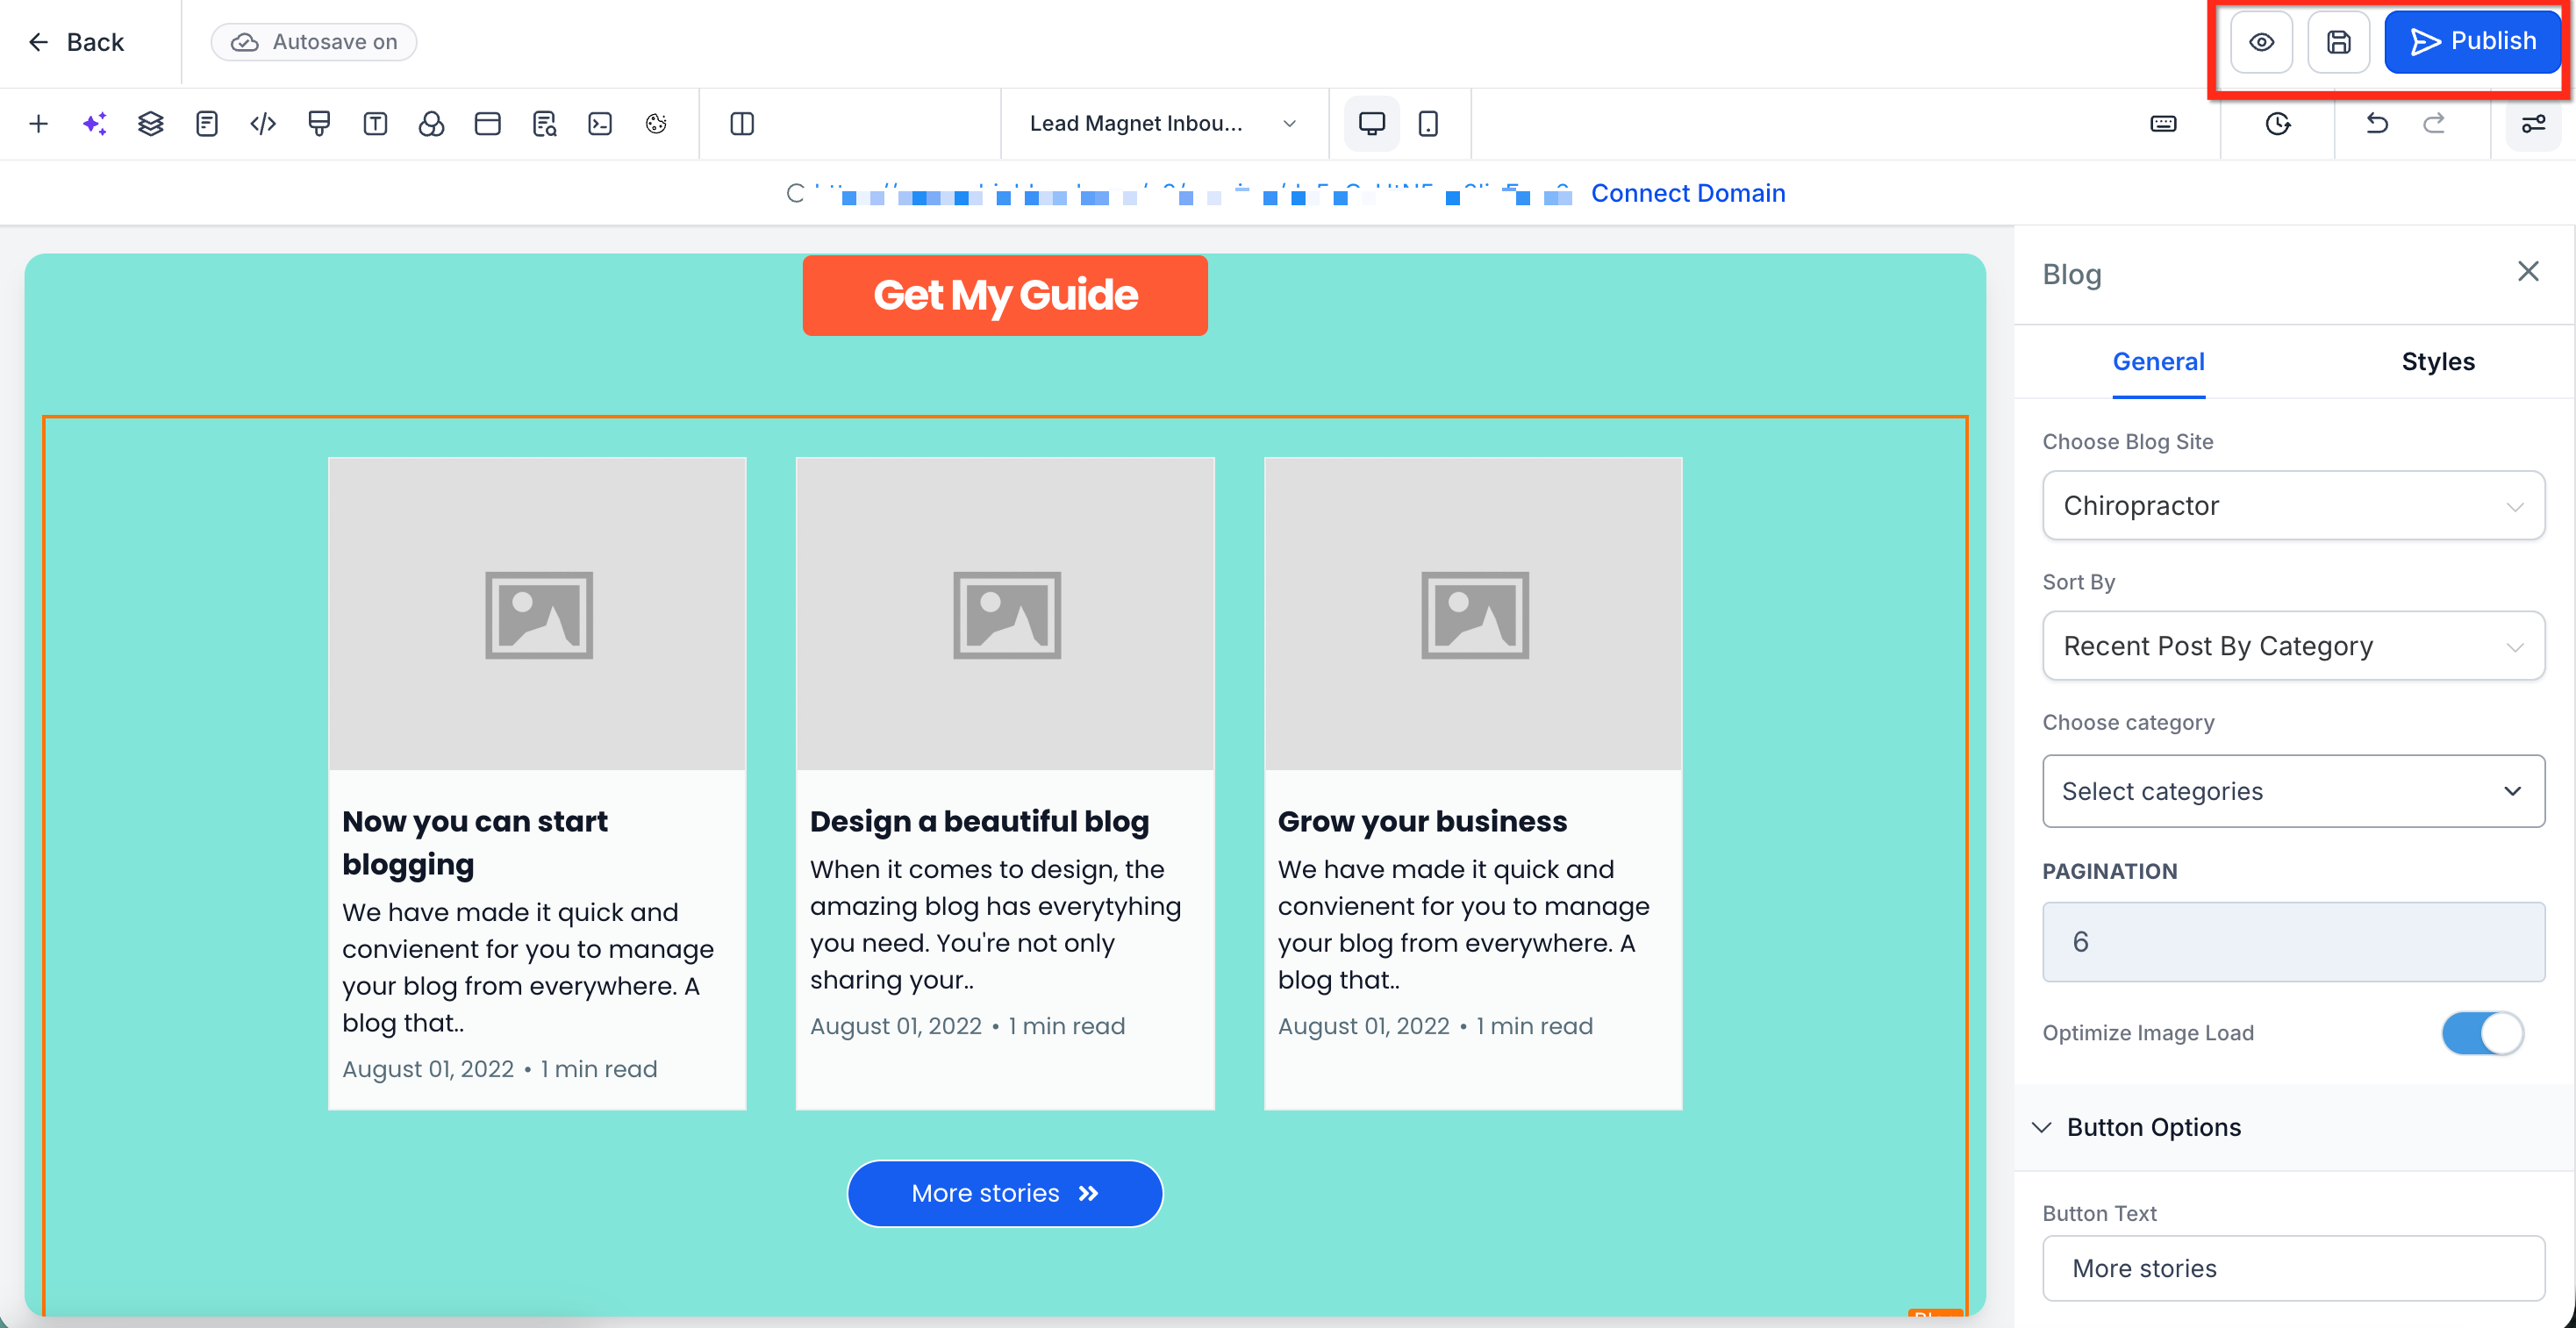Screen dimensions: 2576x1328
Task: Toggle Optimize Image Load switch
Action: pyautogui.click(x=2482, y=1033)
